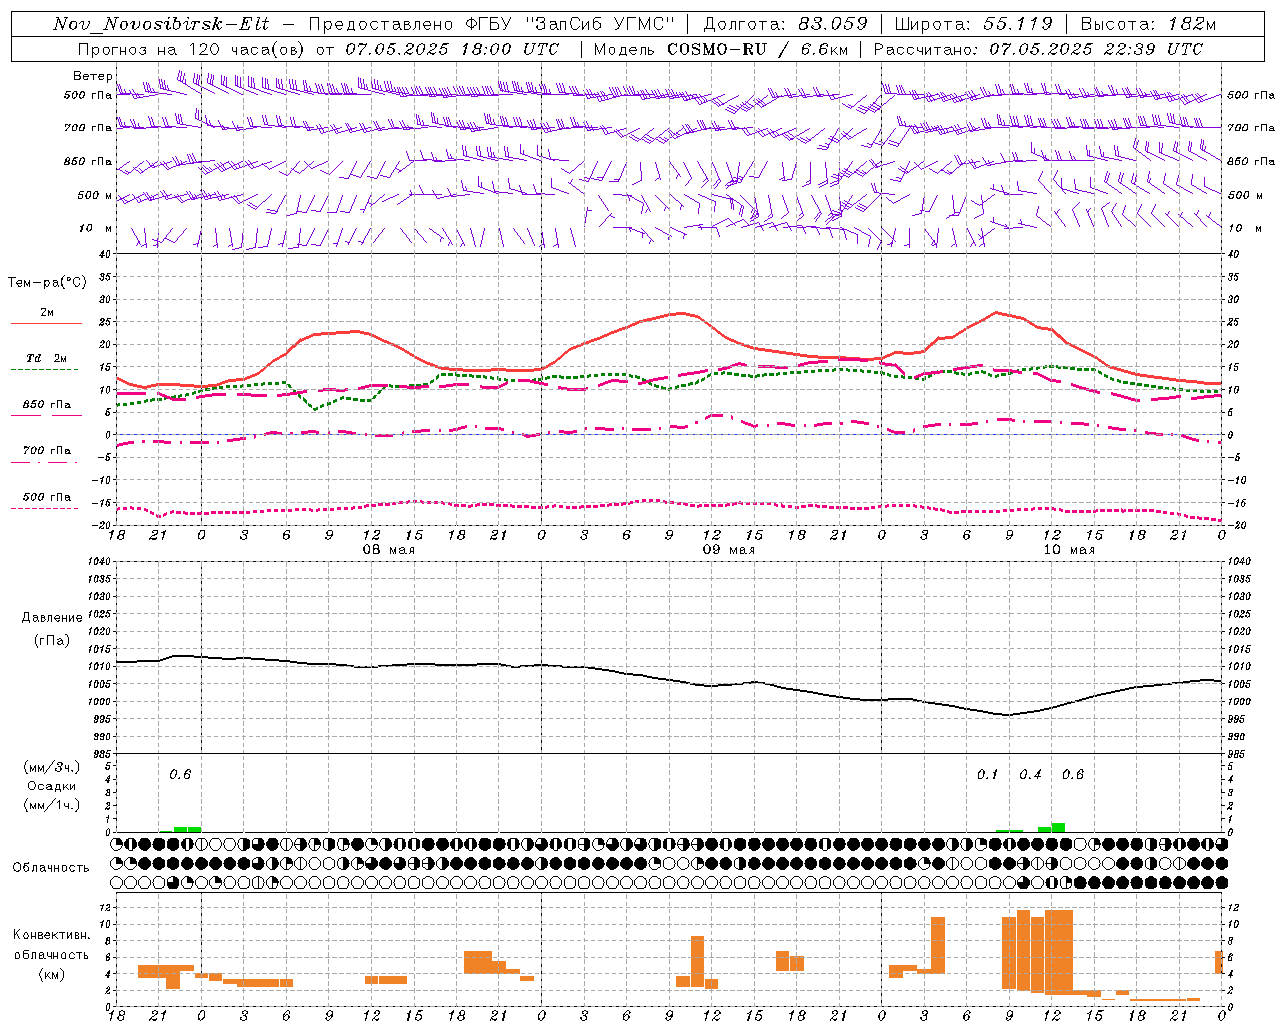Click the left 10 м wind level label
The height and width of the screenshot is (1024, 1280).
click(x=97, y=228)
